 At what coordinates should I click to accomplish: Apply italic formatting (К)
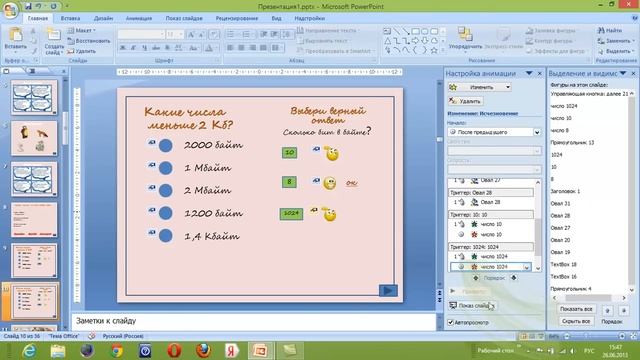pos(133,48)
